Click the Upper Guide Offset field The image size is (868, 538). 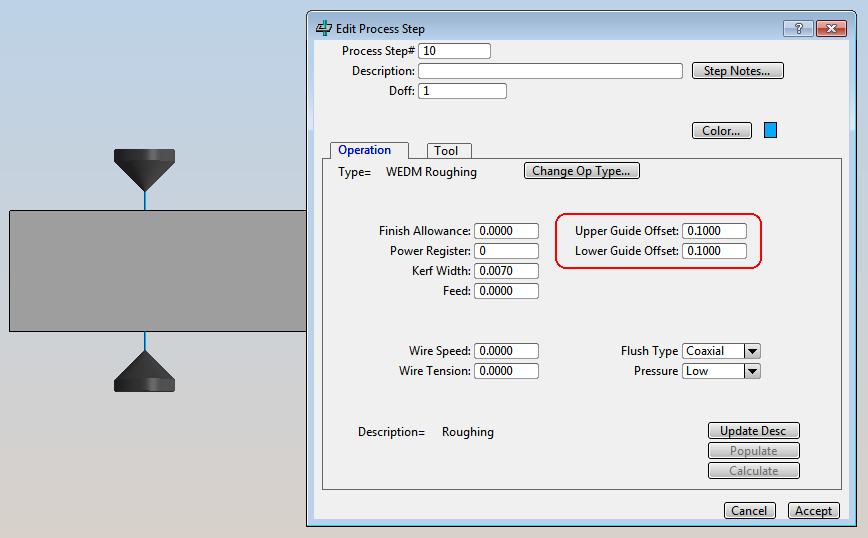pos(715,231)
